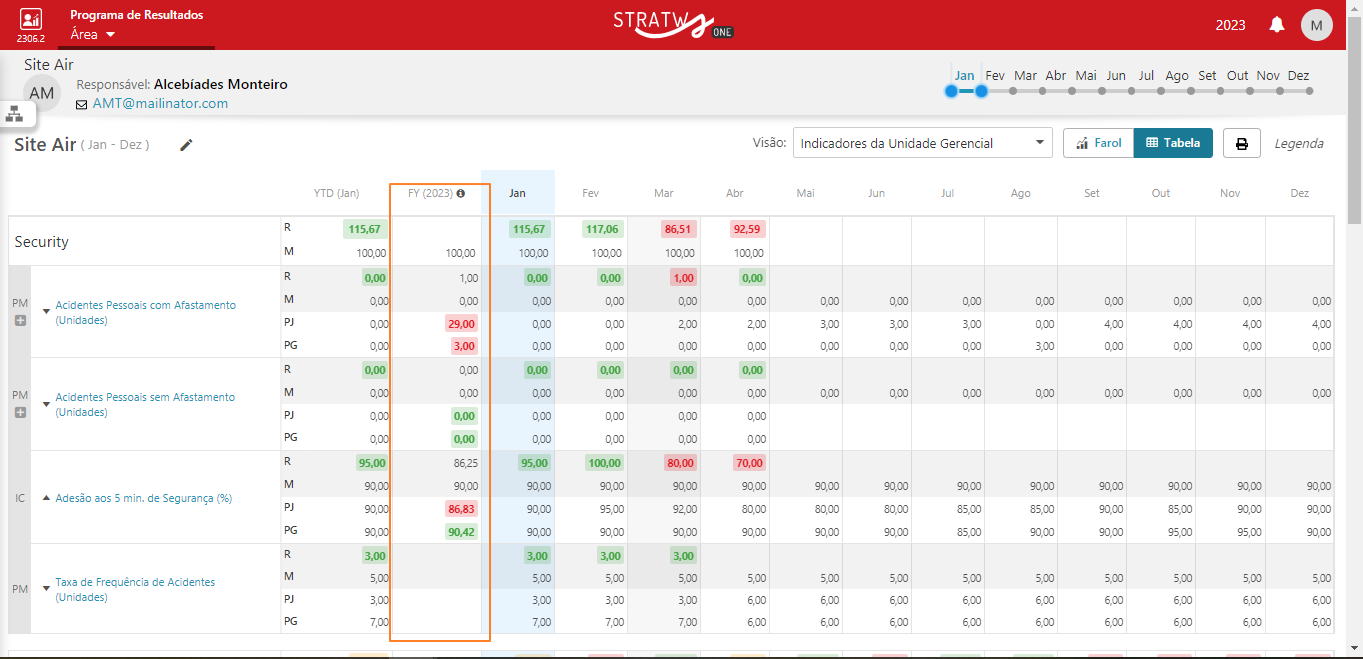
Task: Select Ago on the month timeline
Action: pos(1177,75)
